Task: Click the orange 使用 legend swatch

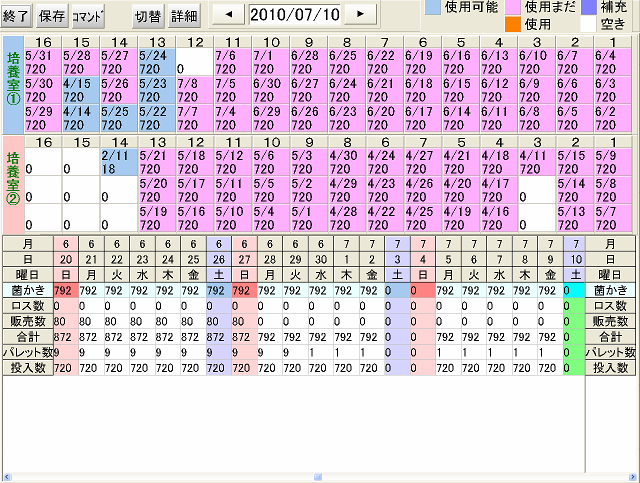Action: pyautogui.click(x=513, y=24)
